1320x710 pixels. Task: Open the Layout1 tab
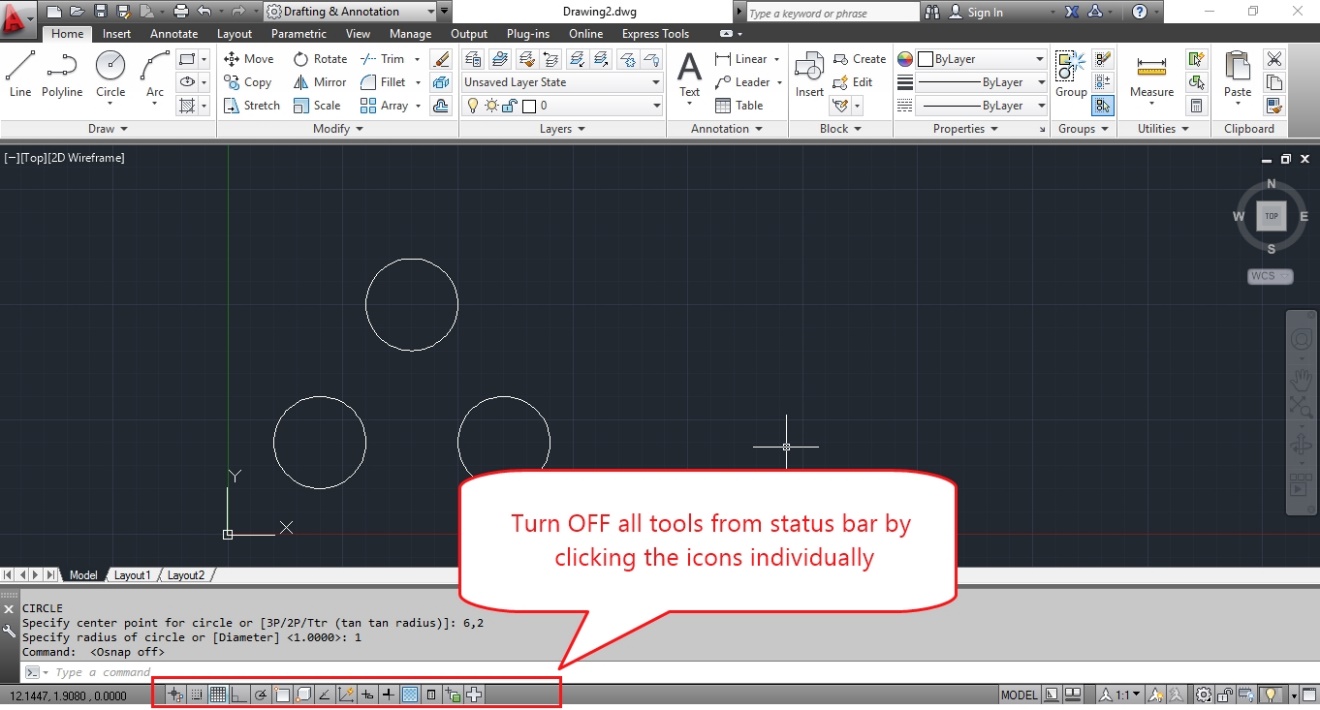click(x=132, y=575)
